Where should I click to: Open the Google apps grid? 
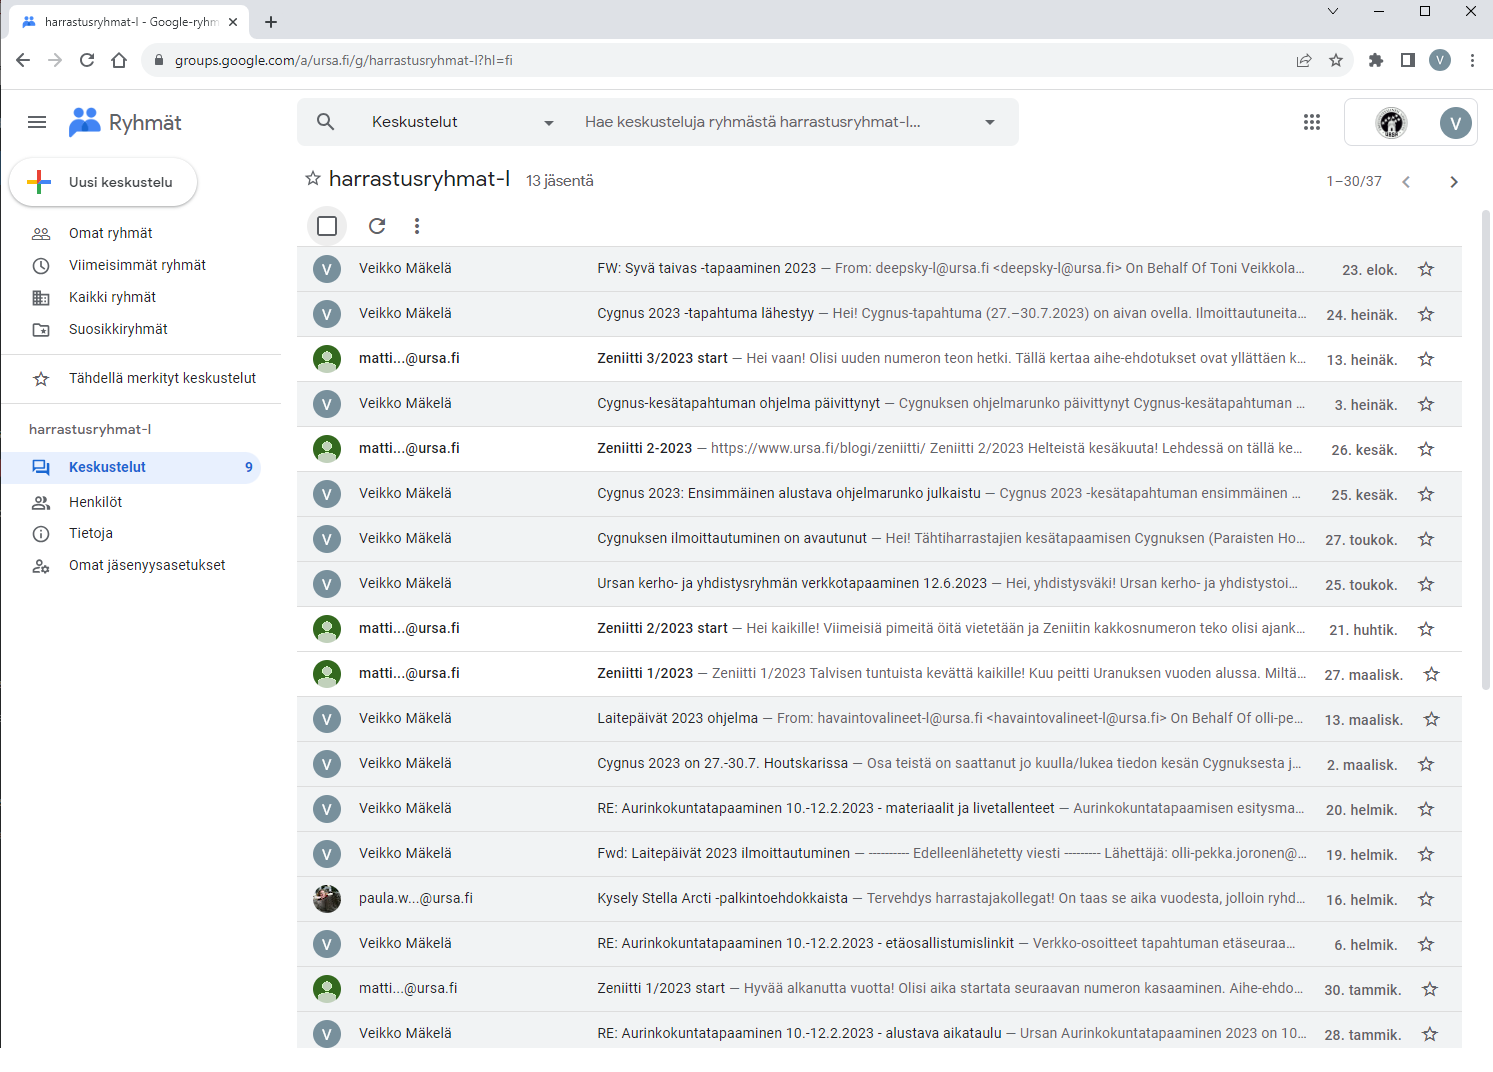click(1312, 122)
